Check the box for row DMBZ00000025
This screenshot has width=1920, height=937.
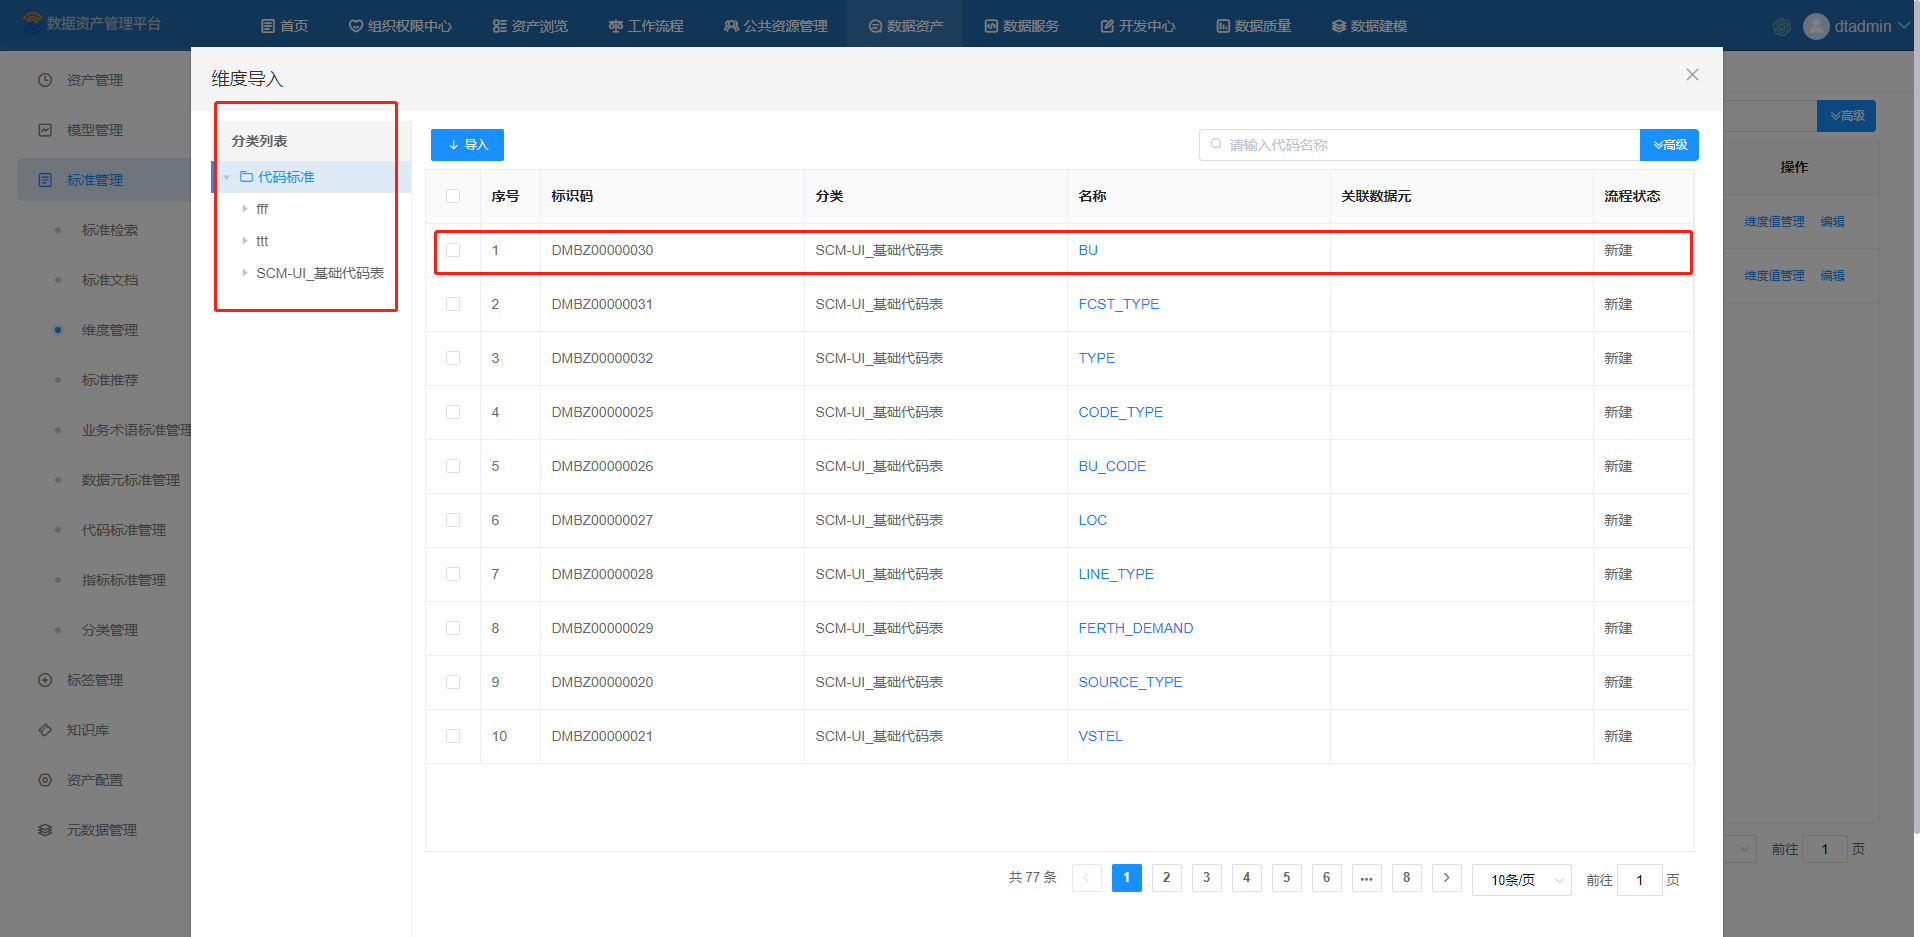point(453,412)
